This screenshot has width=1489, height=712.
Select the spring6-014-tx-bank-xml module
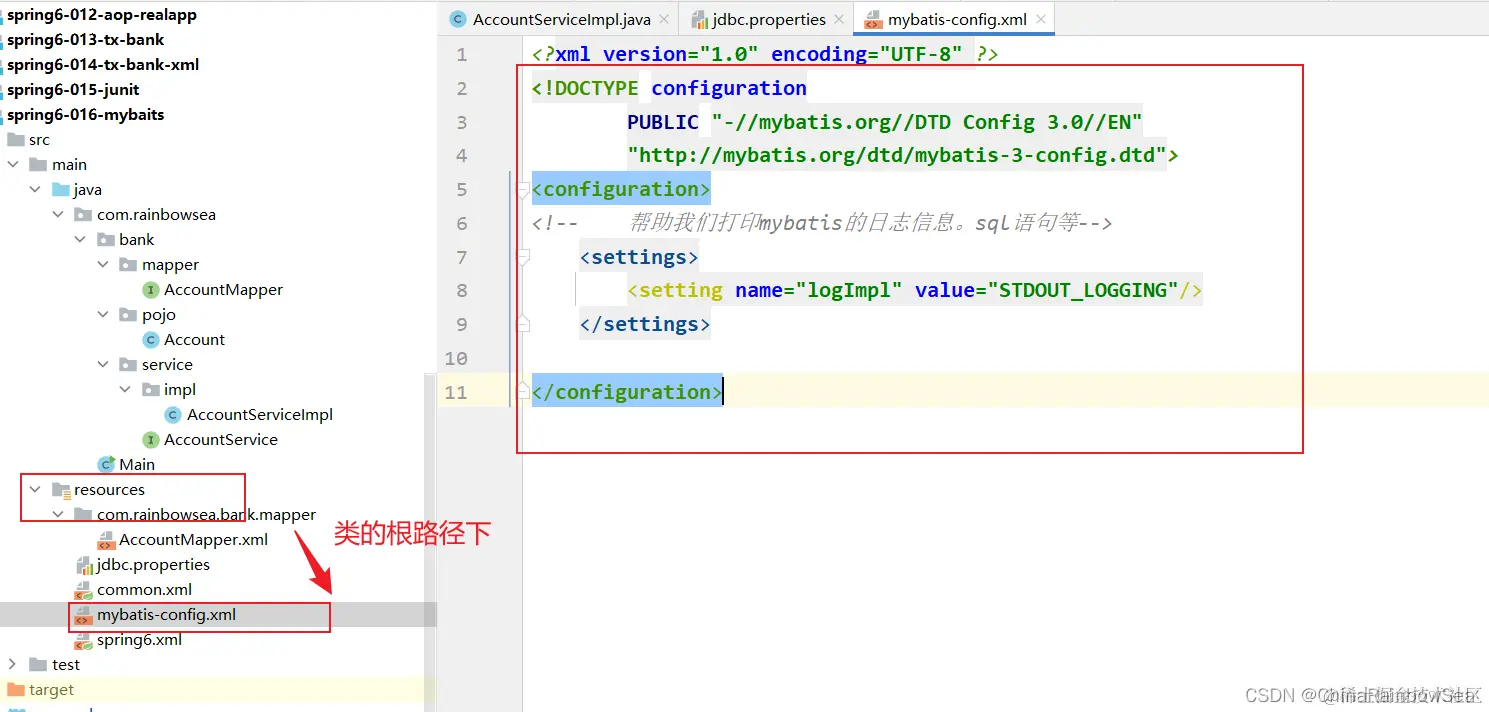[103, 65]
